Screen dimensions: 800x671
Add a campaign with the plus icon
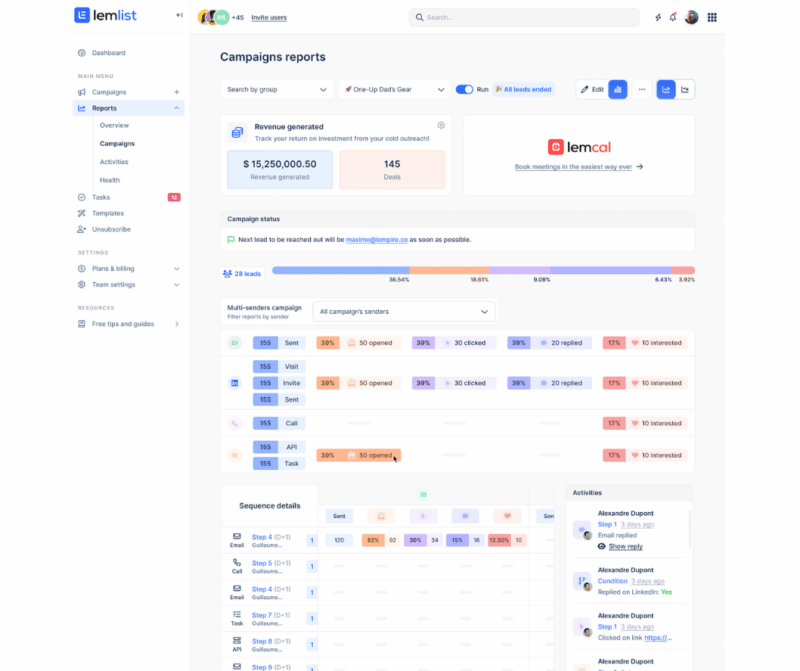[x=177, y=92]
